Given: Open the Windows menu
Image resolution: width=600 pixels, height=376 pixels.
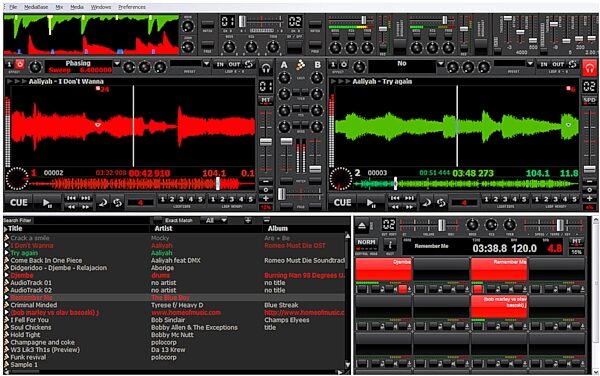Looking at the screenshot, I should point(101,7).
